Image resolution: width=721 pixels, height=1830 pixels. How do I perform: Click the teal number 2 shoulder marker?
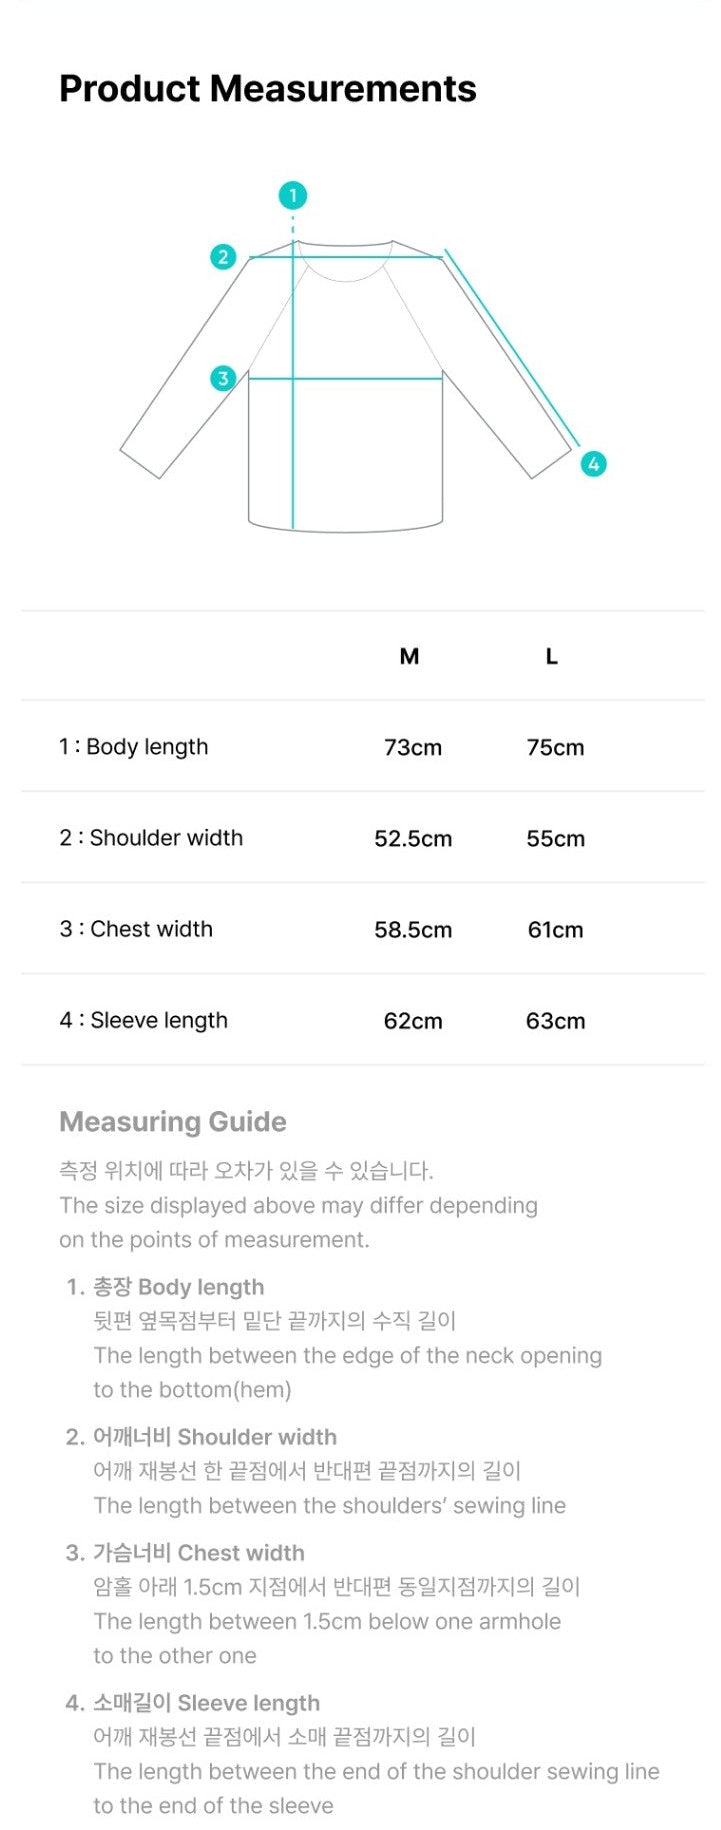[223, 257]
